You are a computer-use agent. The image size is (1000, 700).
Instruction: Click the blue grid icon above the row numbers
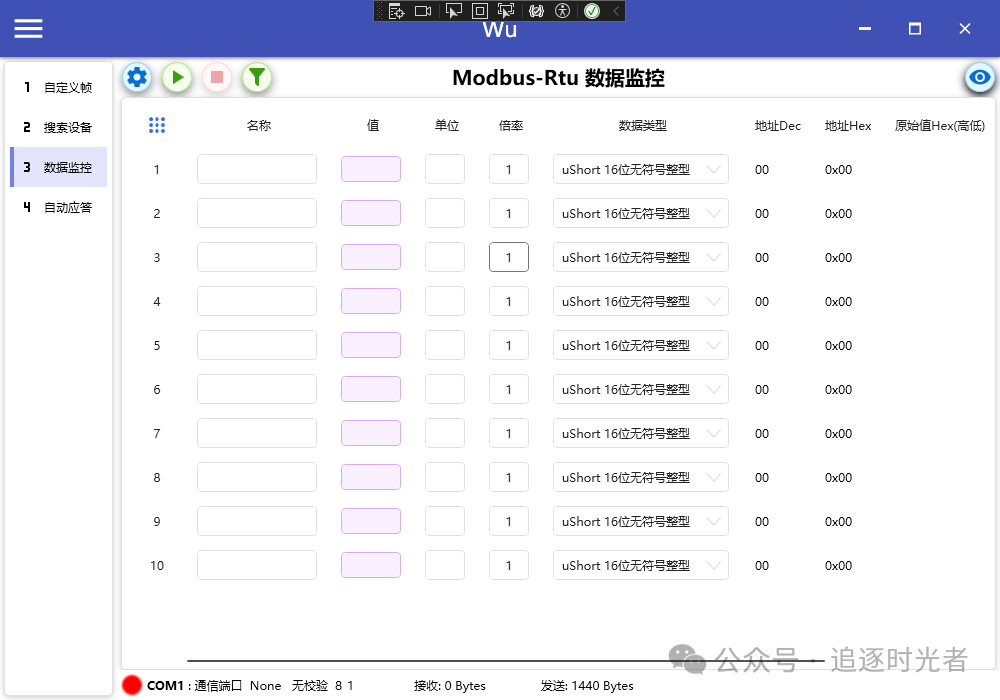157,124
